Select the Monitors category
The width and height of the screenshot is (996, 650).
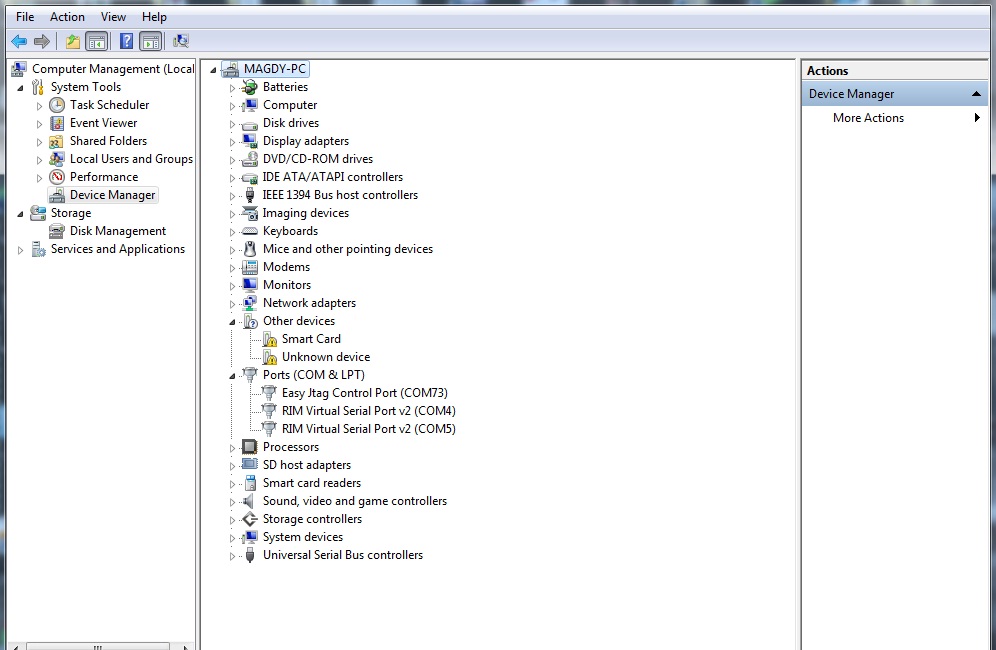coord(287,285)
